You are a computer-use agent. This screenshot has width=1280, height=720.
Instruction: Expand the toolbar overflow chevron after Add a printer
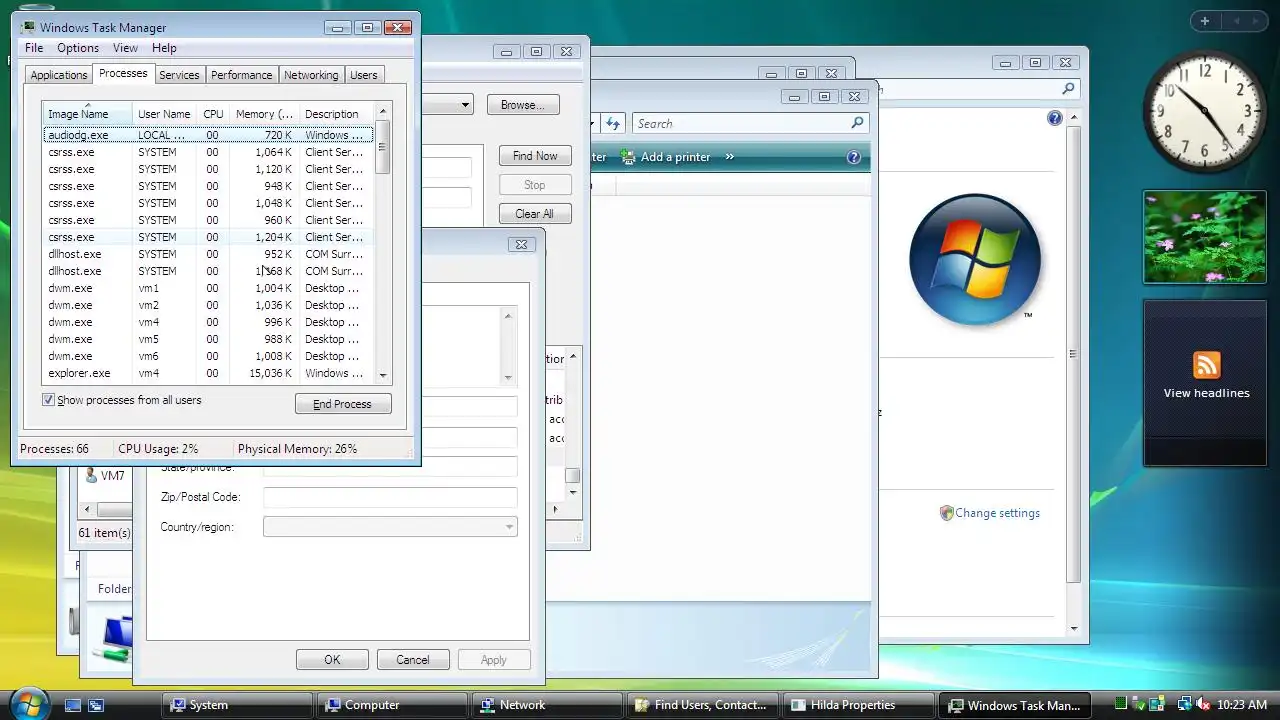pos(729,157)
